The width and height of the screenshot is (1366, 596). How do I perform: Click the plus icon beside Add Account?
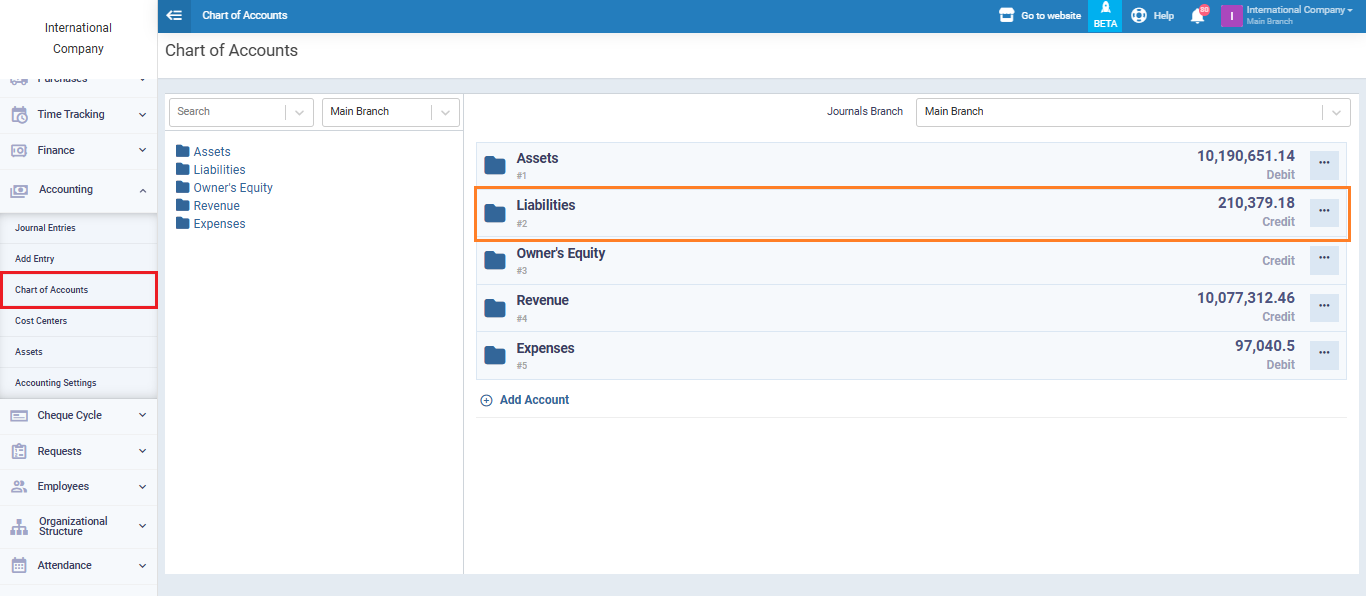pyautogui.click(x=487, y=400)
